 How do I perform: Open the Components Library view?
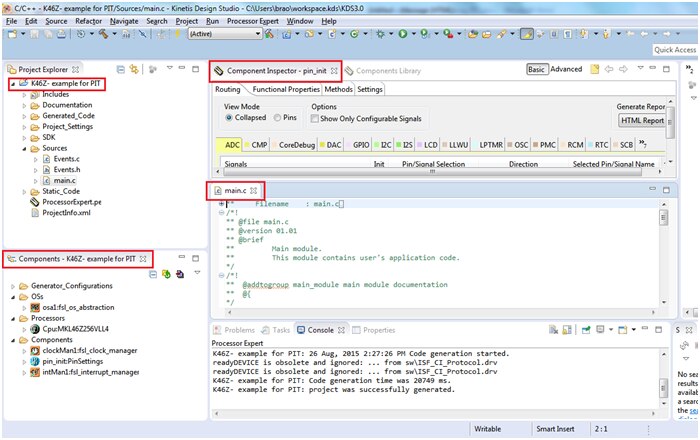(x=388, y=71)
